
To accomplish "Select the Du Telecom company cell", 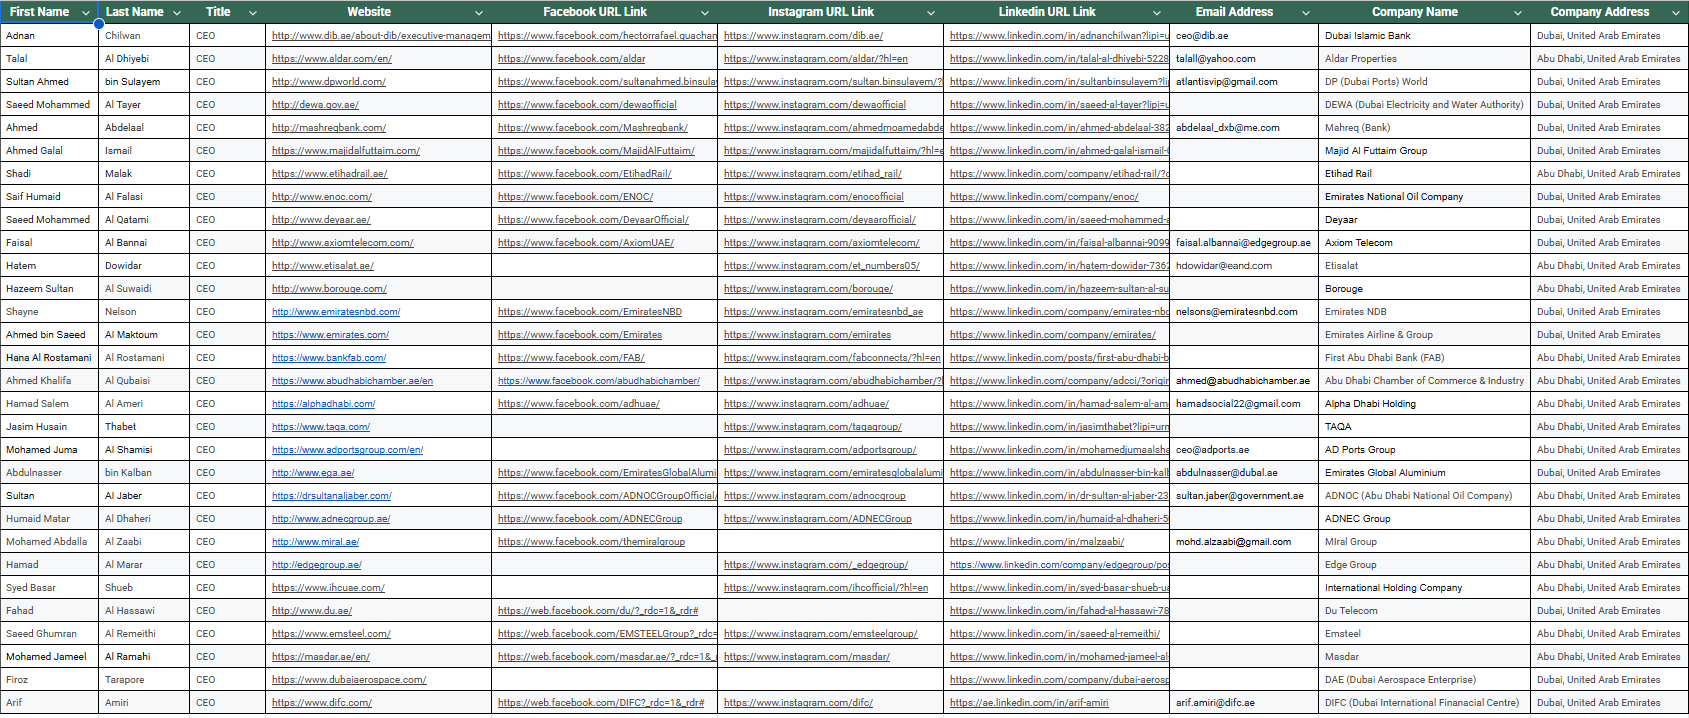I will click(x=1425, y=611).
